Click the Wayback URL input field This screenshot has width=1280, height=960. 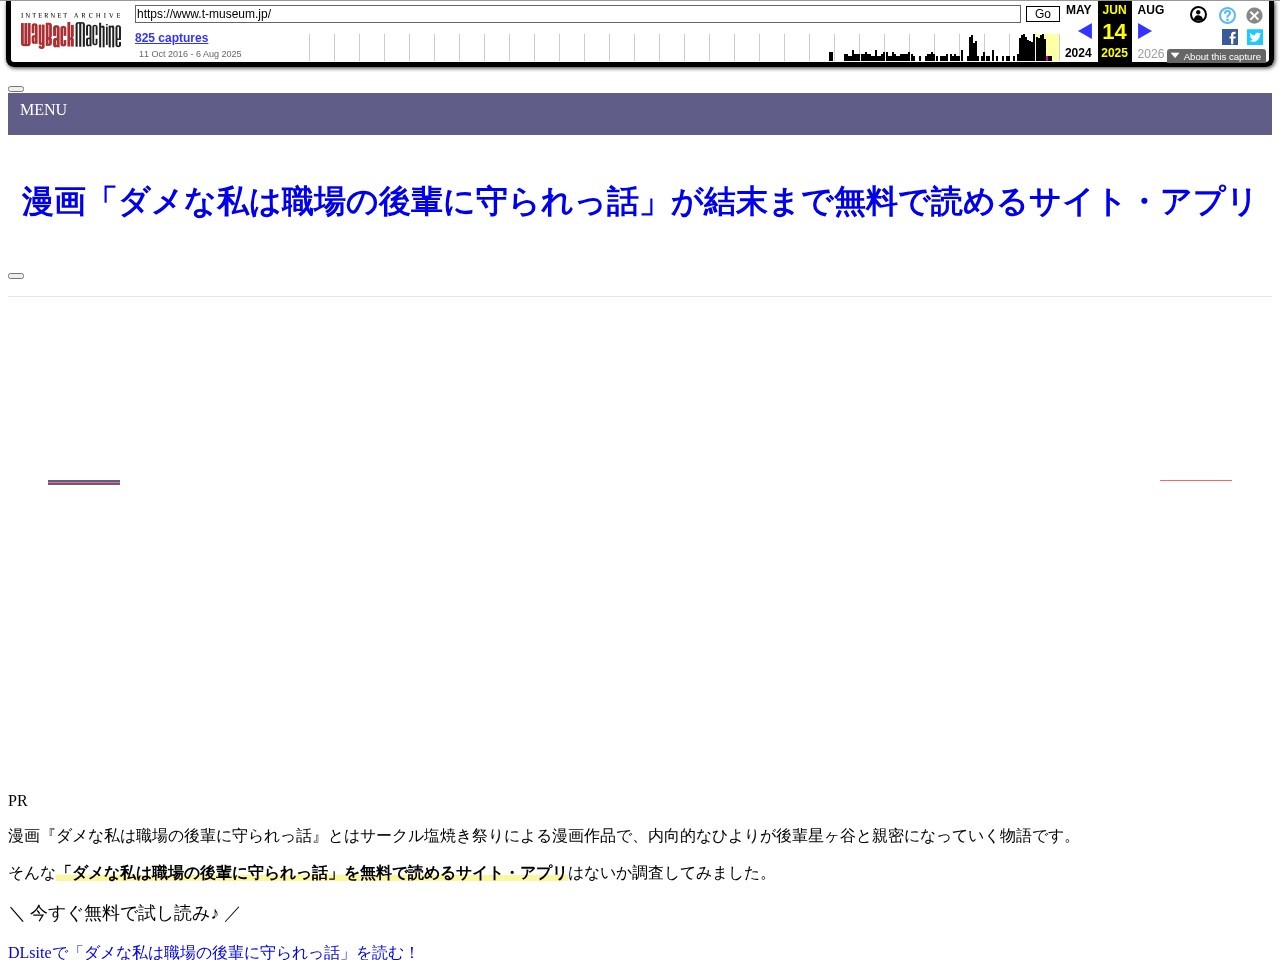(x=577, y=14)
